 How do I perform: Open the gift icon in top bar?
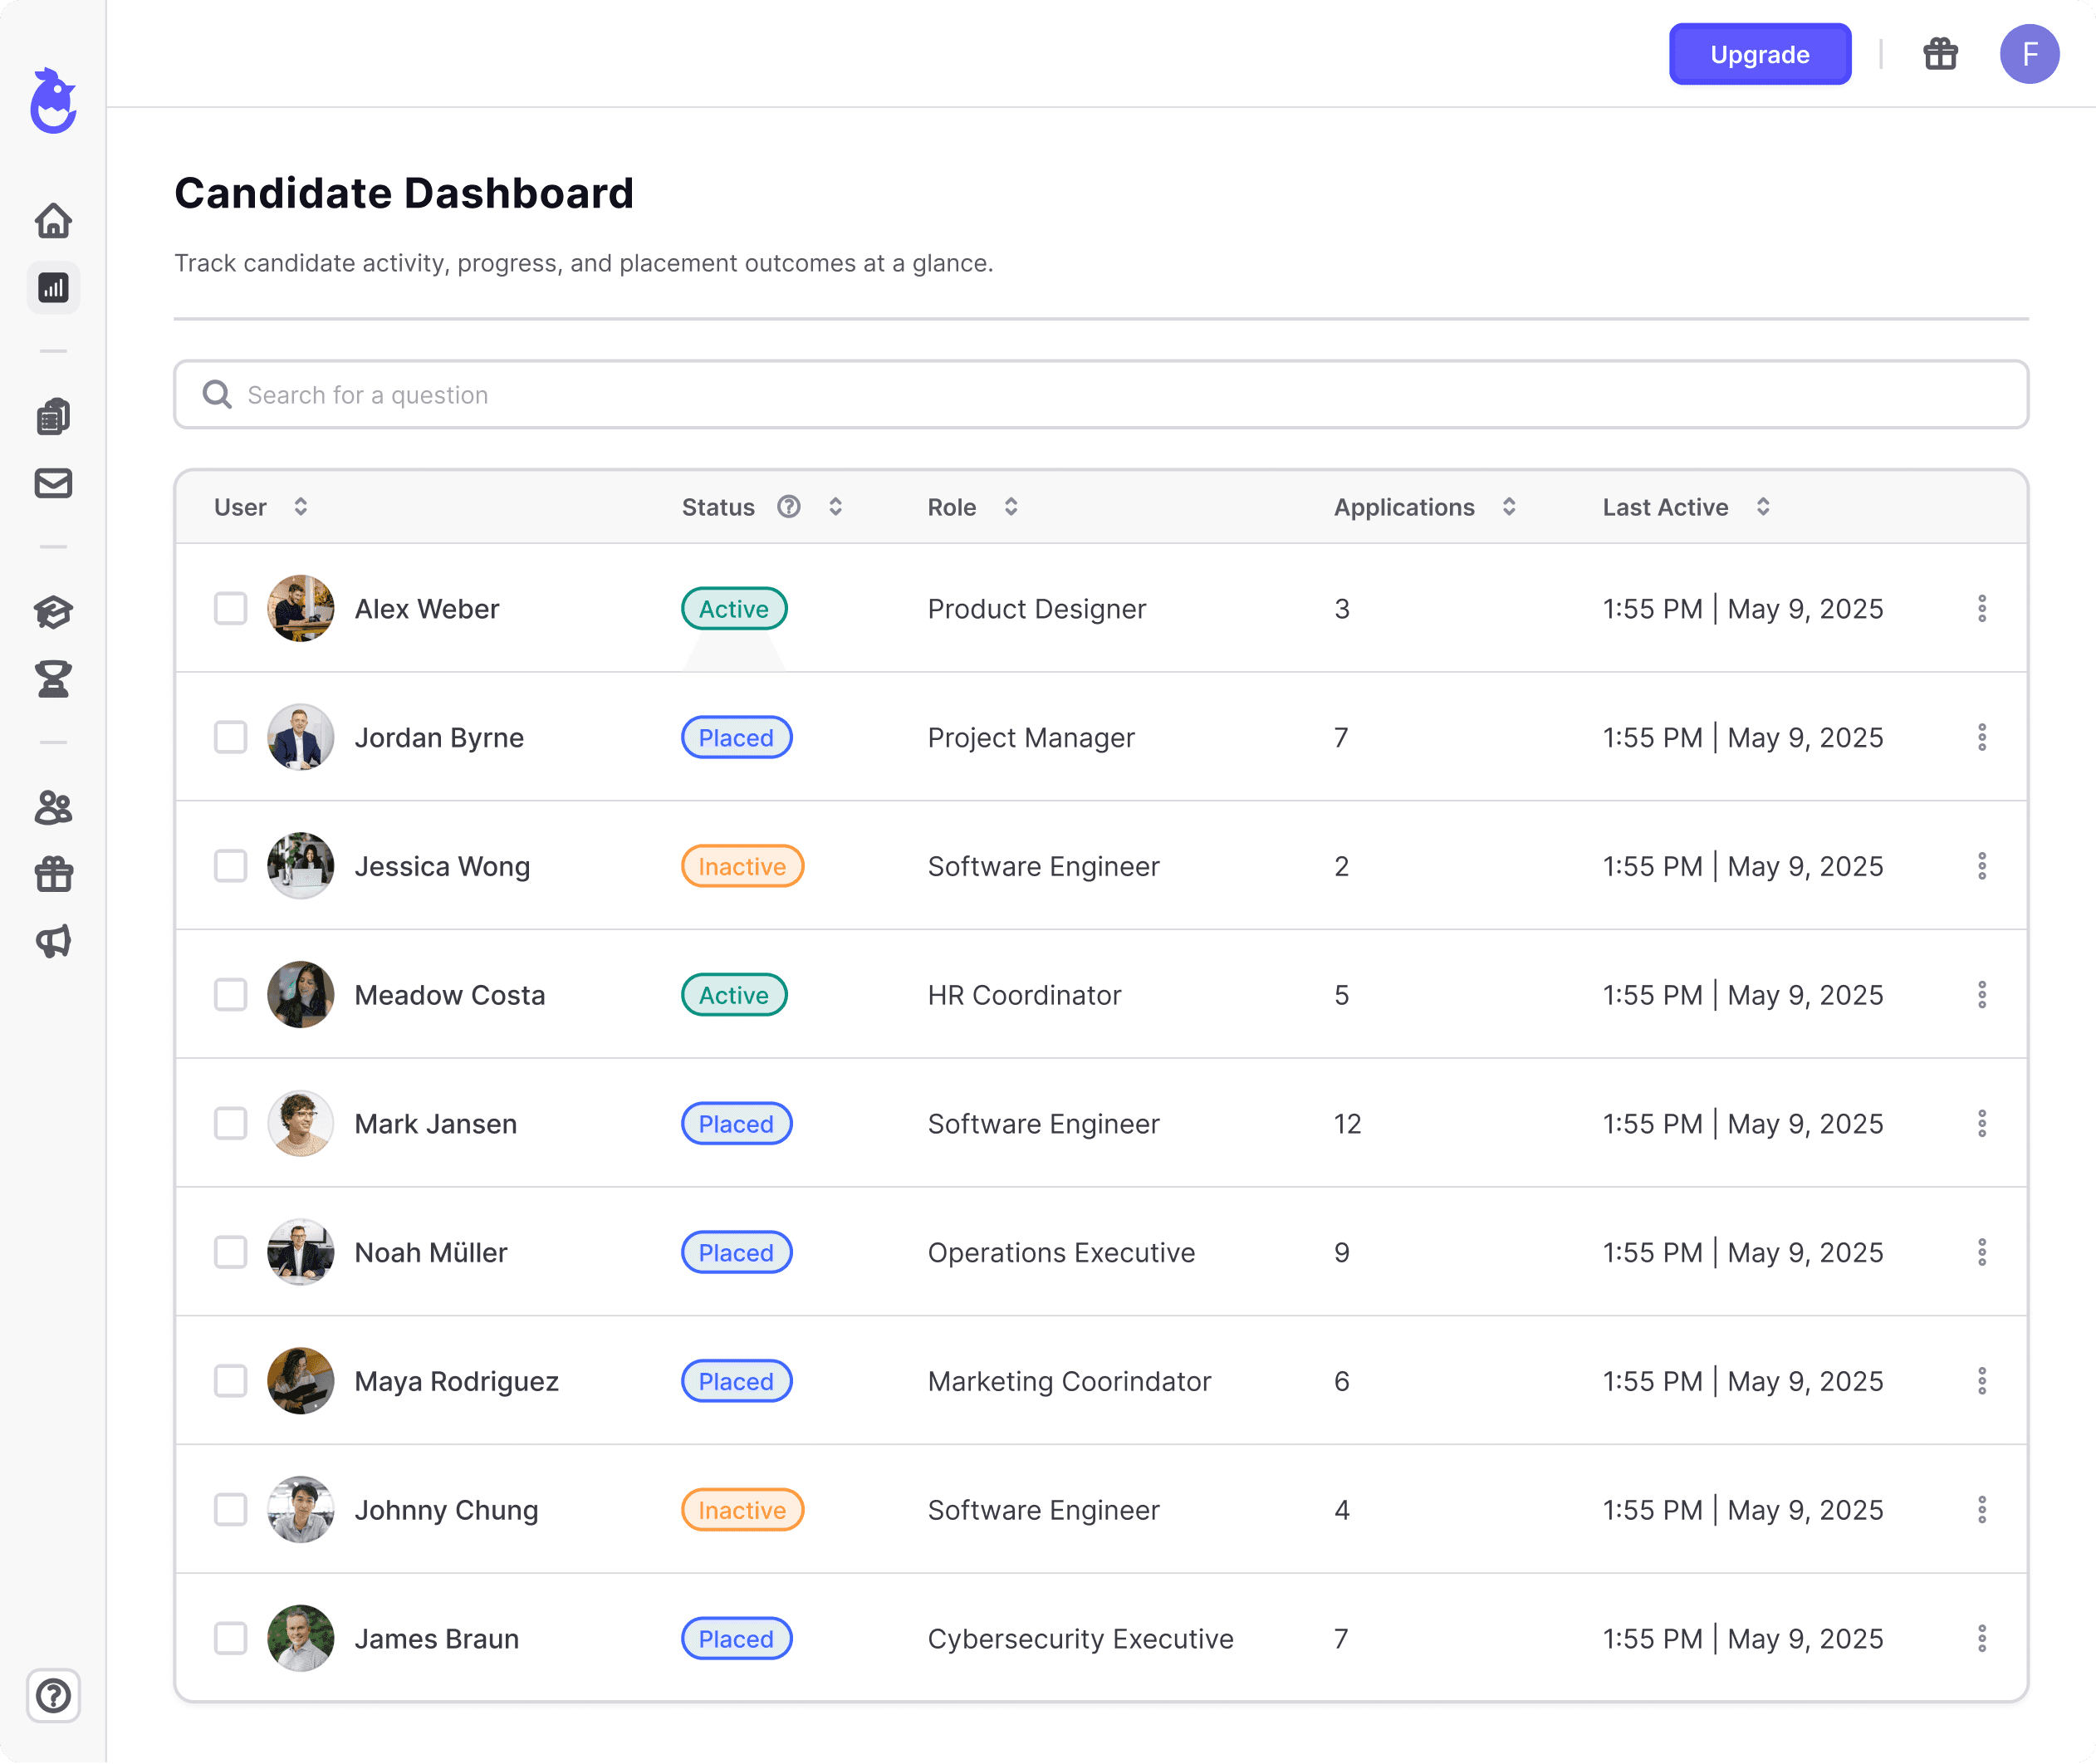tap(1940, 54)
